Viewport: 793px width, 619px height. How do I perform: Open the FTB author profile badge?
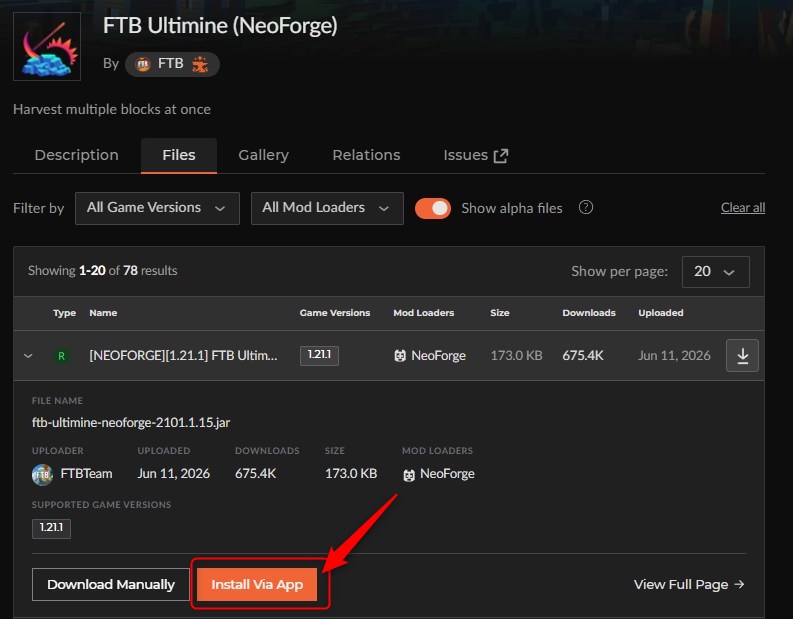pos(172,64)
